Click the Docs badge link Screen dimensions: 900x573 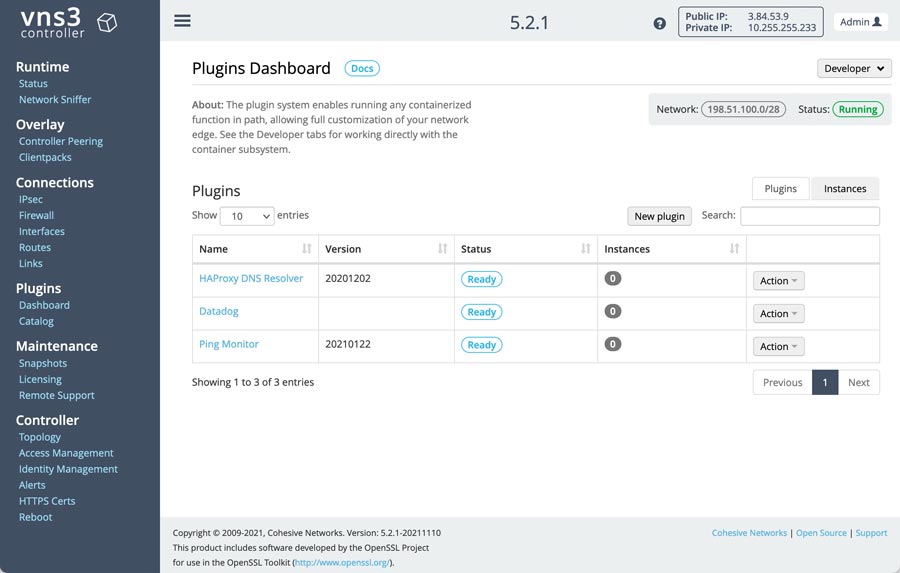362,68
